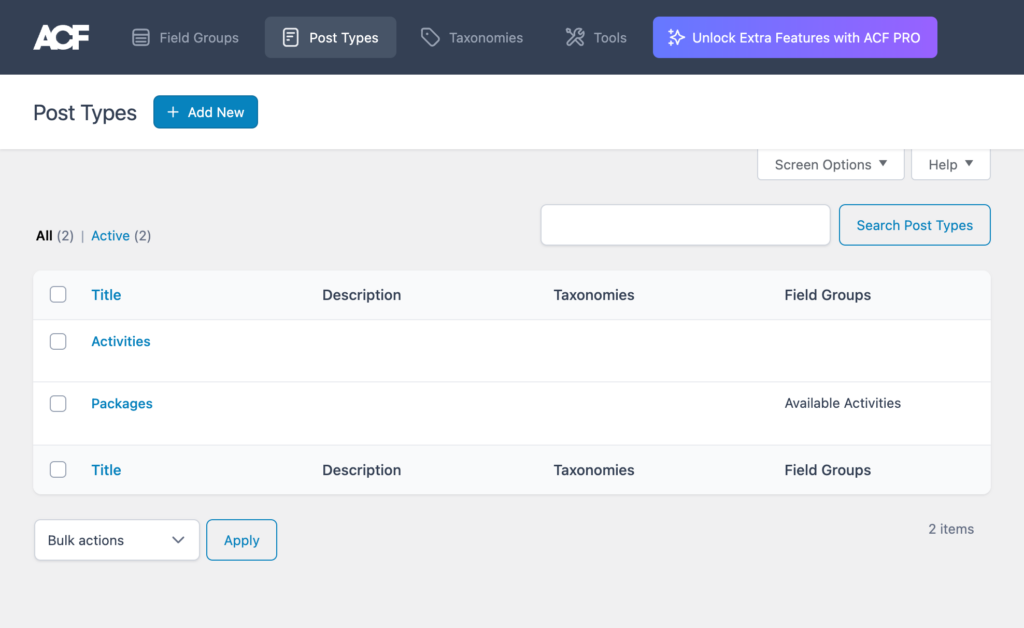Click the Taxonomies tag icon
The image size is (1024, 628).
431,37
